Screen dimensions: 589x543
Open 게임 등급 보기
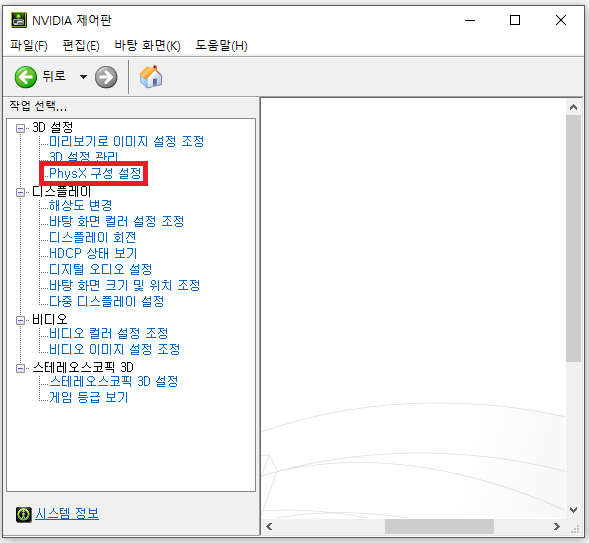click(x=89, y=397)
